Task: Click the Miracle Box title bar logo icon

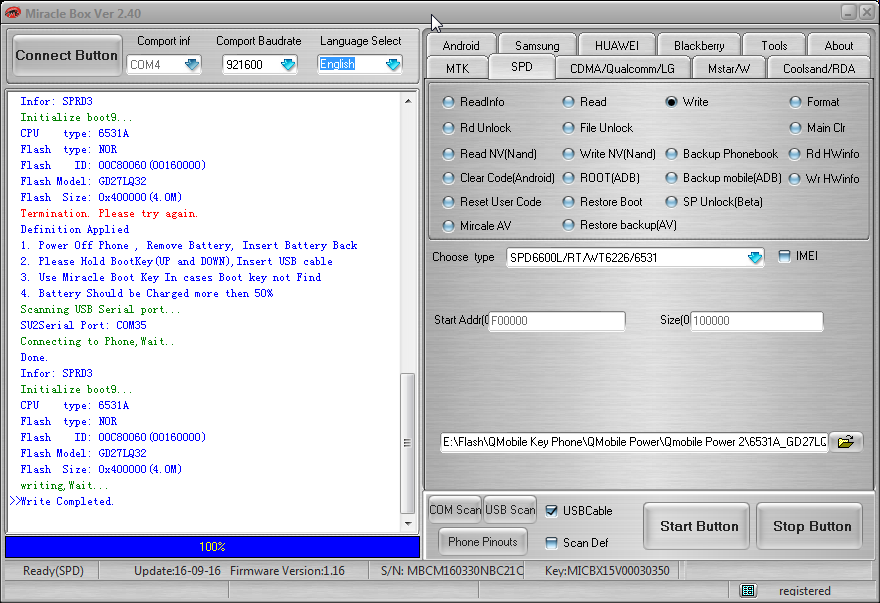Action: click(x=12, y=12)
